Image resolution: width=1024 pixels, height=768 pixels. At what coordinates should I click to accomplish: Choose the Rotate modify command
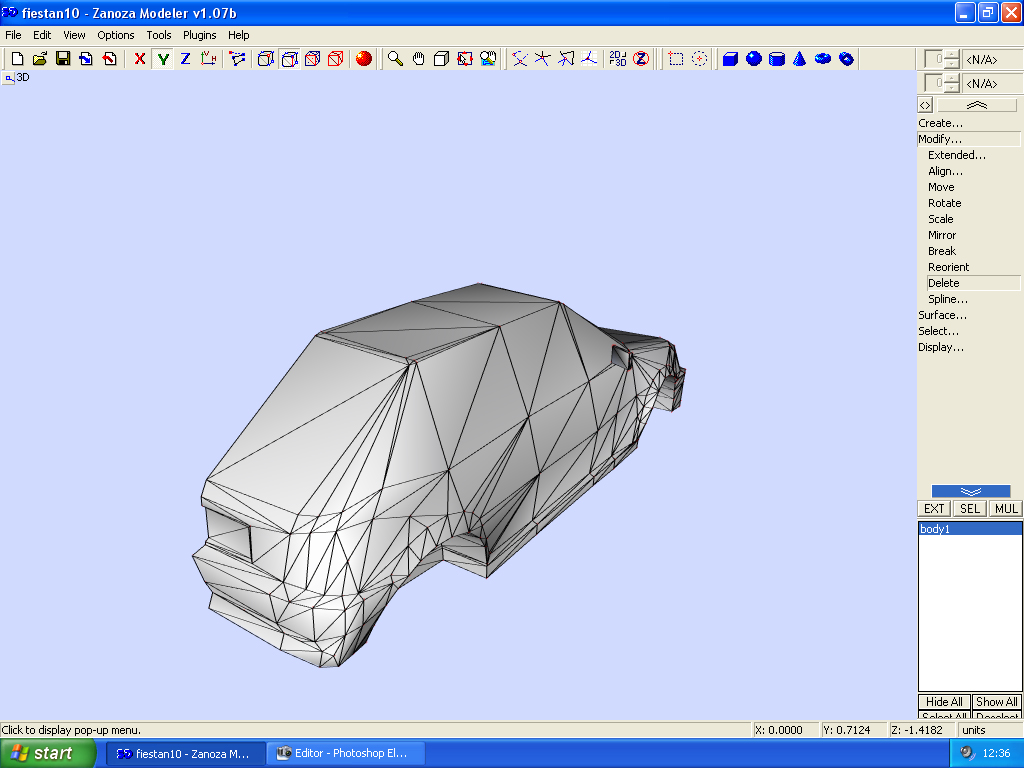pyautogui.click(x=944, y=203)
